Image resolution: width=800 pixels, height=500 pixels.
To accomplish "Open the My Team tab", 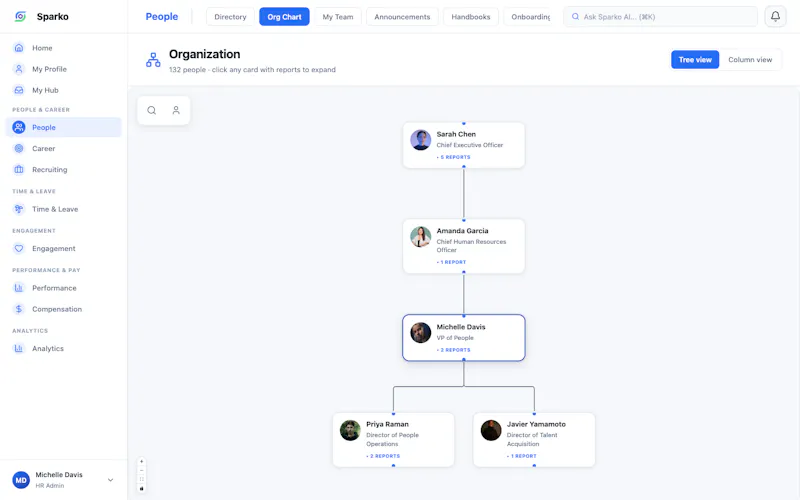I will point(338,17).
